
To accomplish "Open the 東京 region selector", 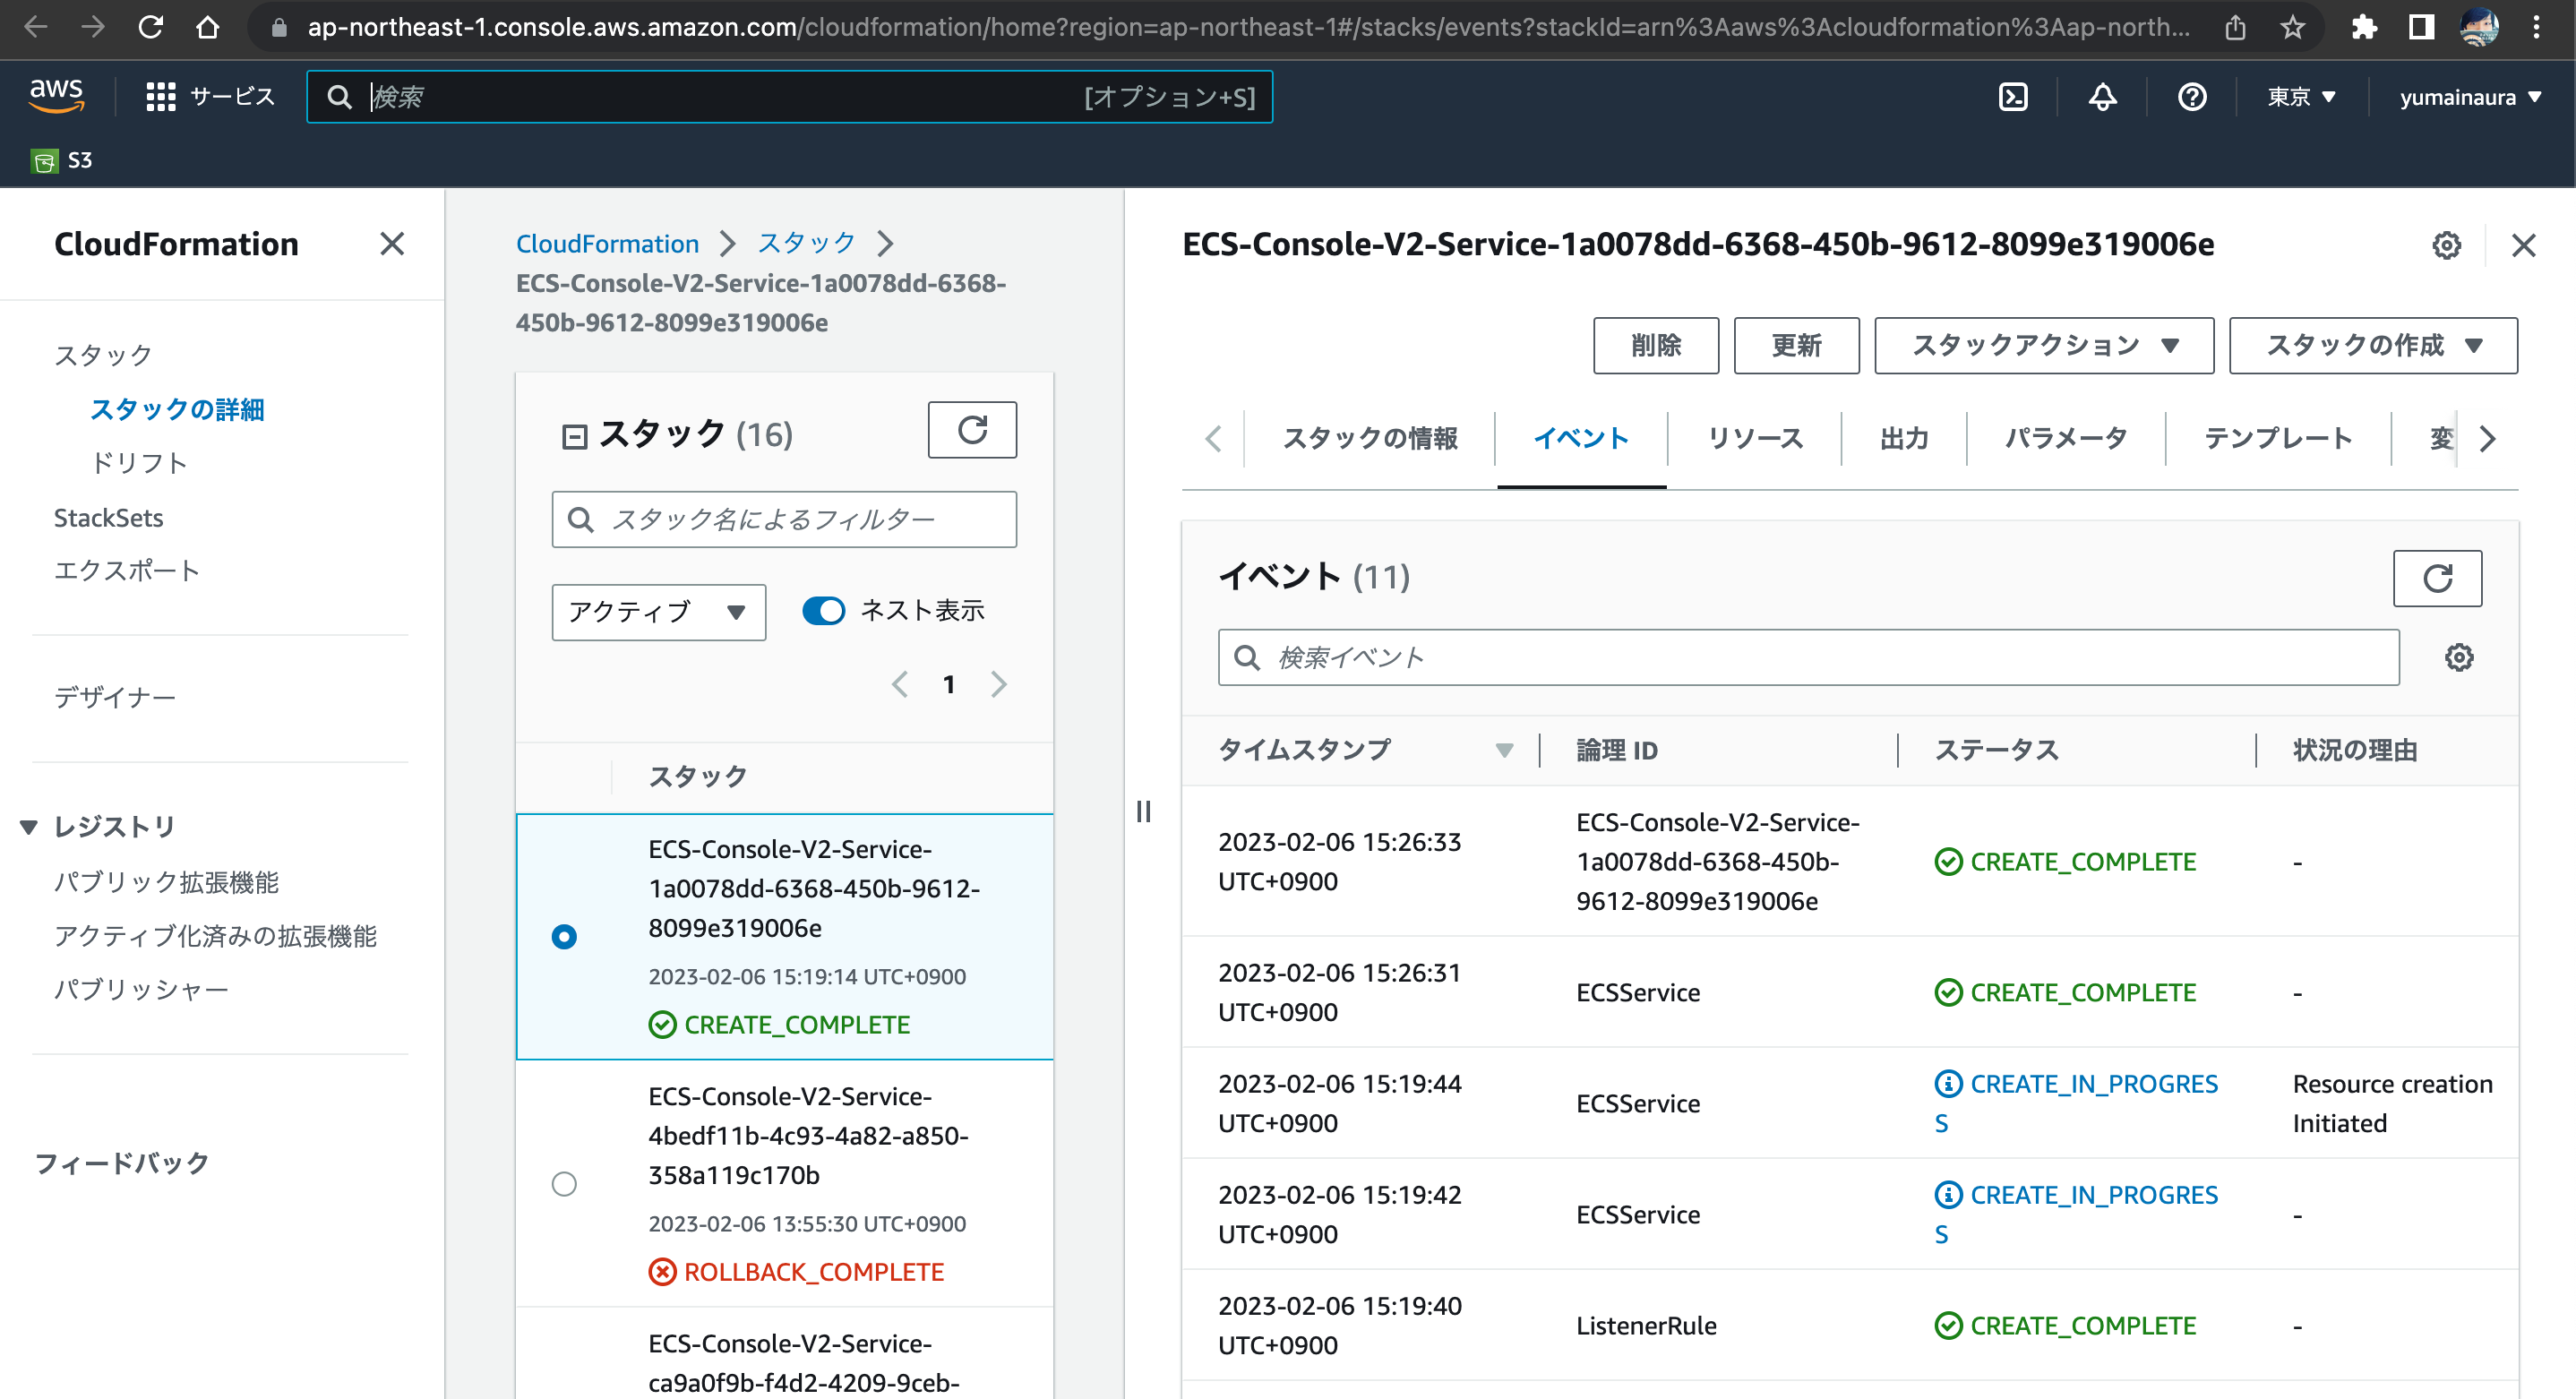I will (x=2300, y=97).
